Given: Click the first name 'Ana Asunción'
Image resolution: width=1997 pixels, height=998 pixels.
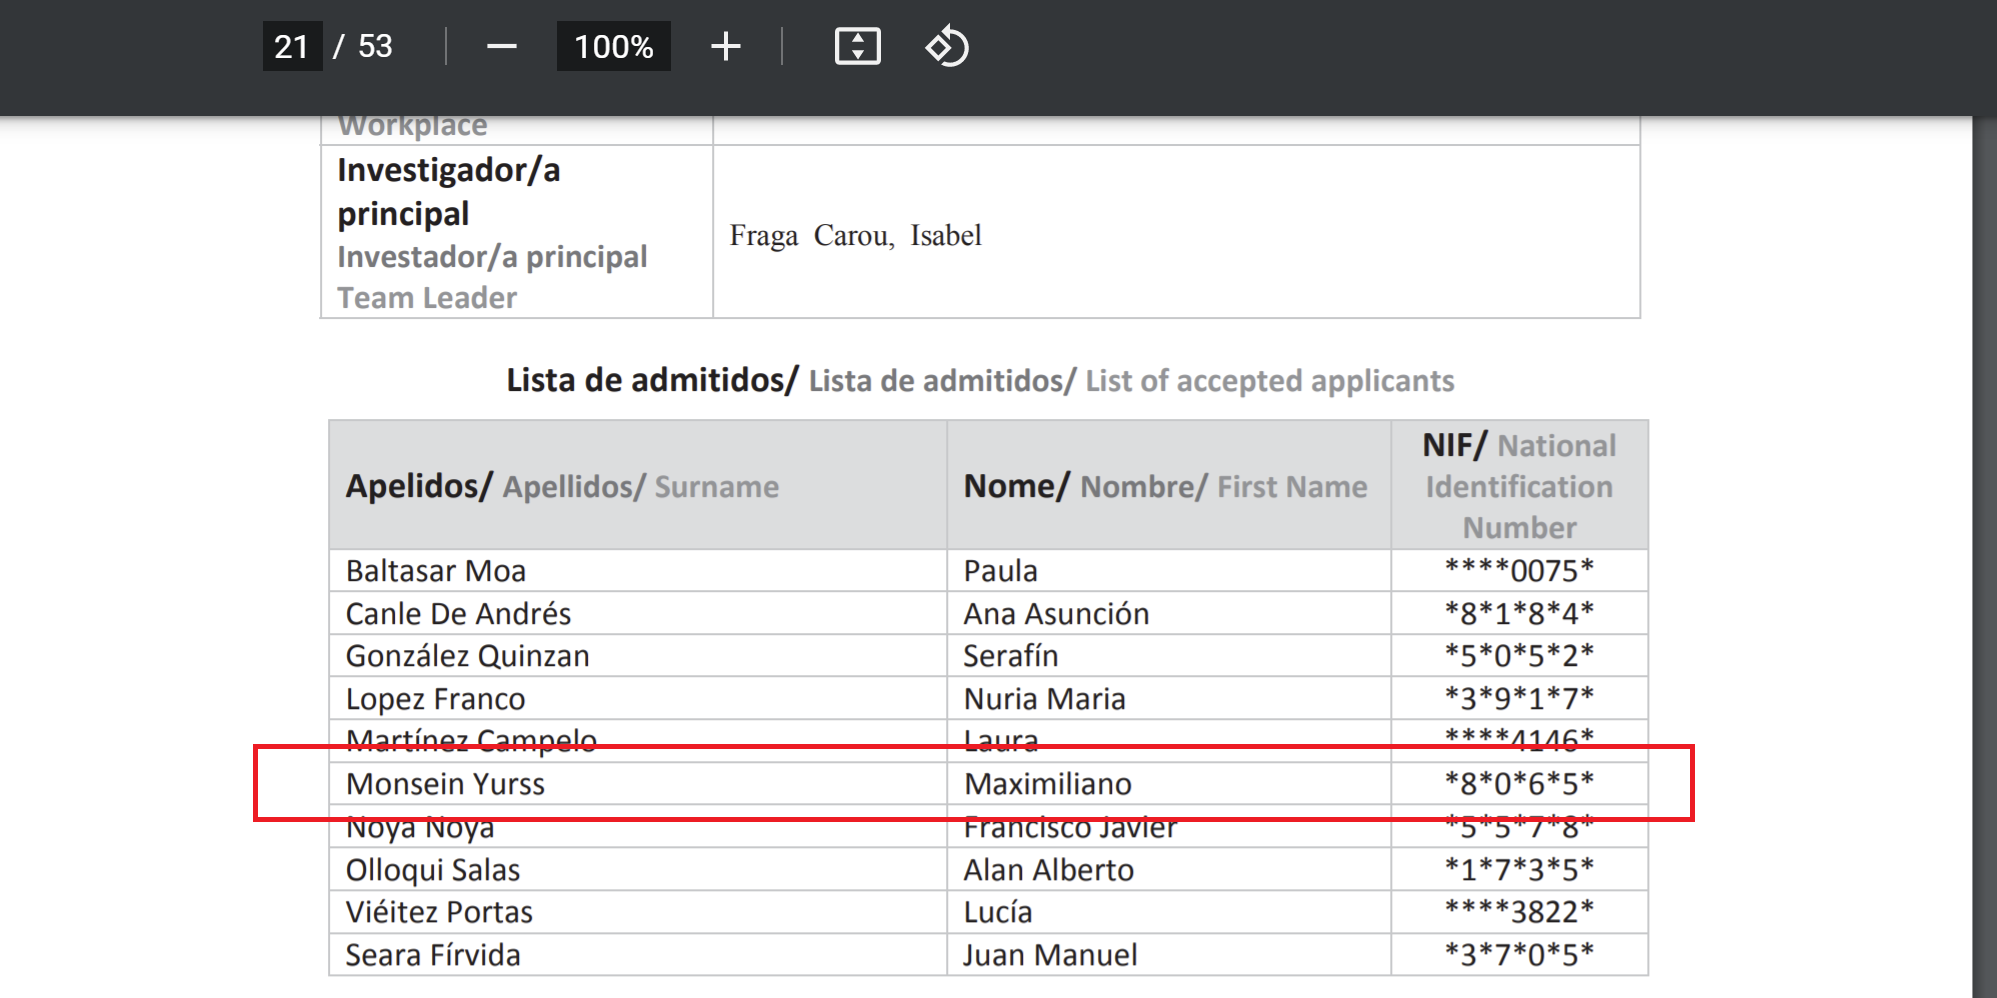Looking at the screenshot, I should click(x=1056, y=613).
